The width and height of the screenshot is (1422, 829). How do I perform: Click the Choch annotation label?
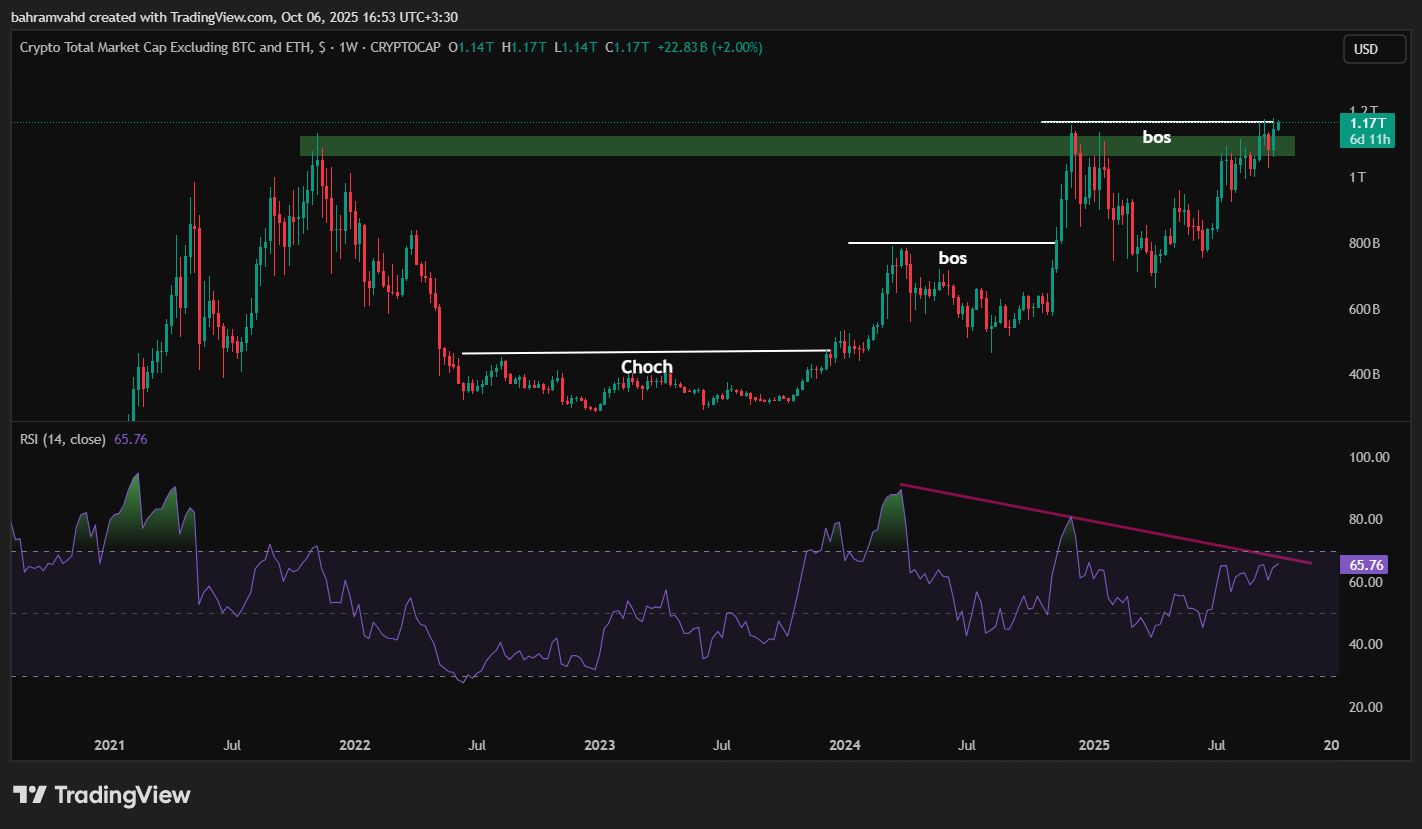click(647, 367)
